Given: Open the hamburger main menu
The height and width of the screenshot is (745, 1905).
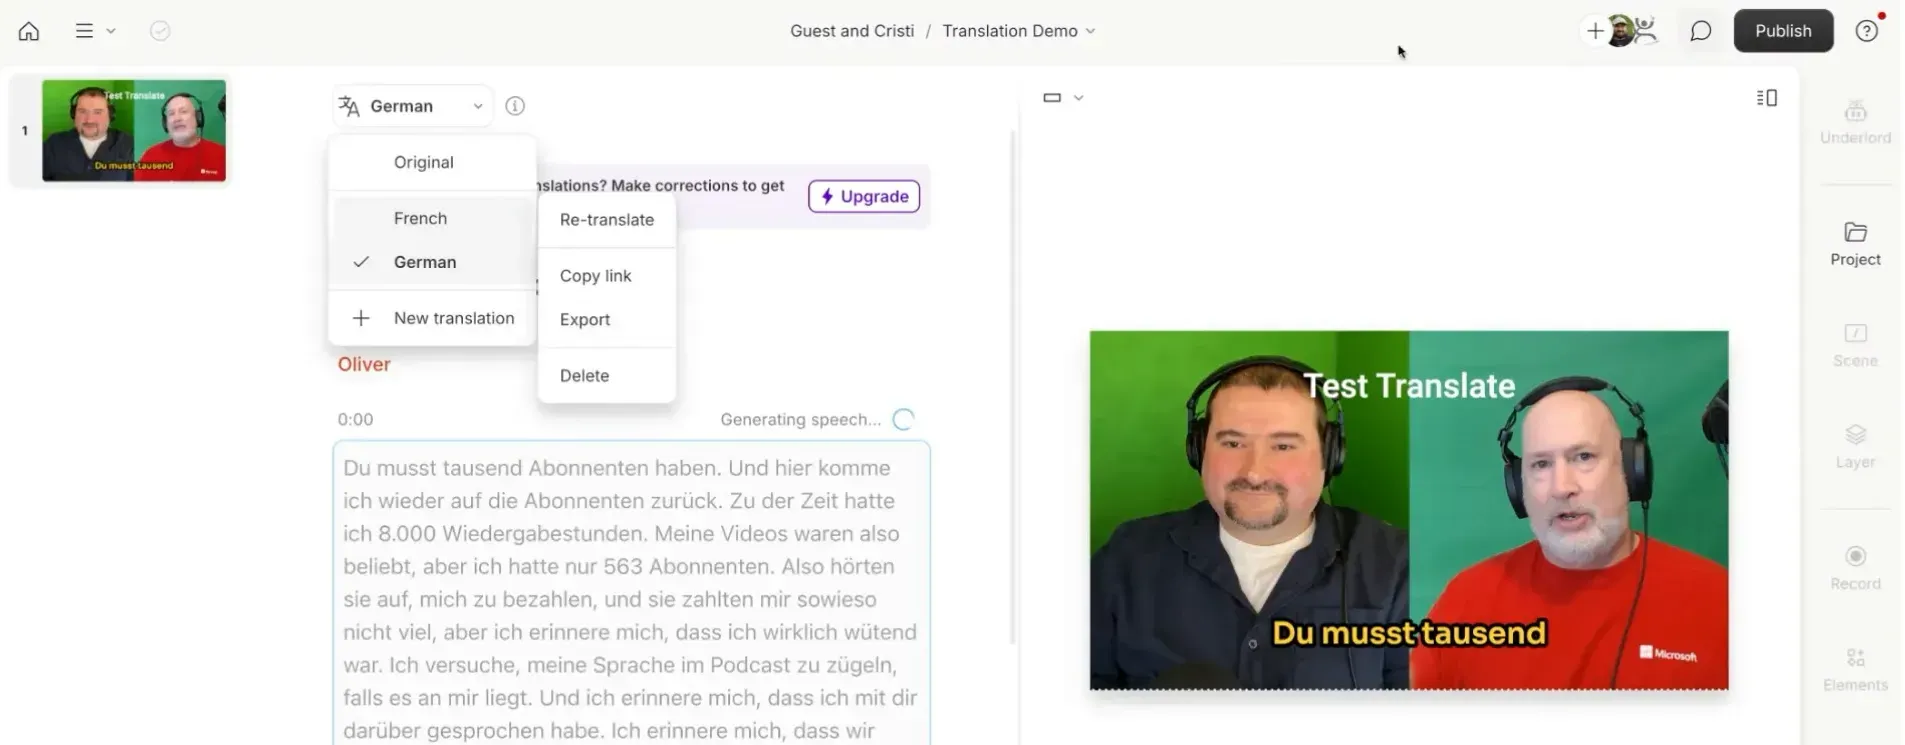Looking at the screenshot, I should [x=84, y=31].
